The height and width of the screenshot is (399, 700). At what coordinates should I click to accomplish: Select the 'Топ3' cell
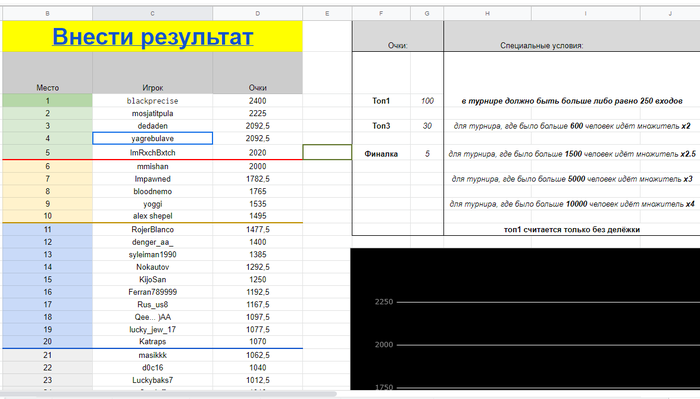pos(381,126)
